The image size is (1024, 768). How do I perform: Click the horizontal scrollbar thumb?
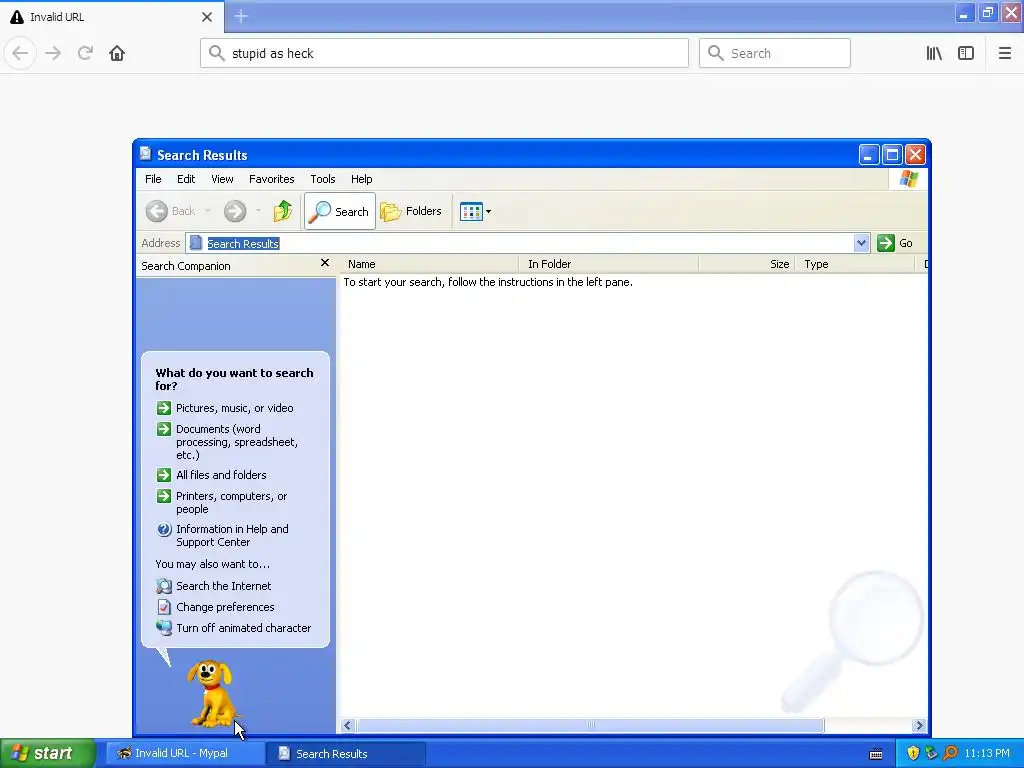[x=590, y=726]
